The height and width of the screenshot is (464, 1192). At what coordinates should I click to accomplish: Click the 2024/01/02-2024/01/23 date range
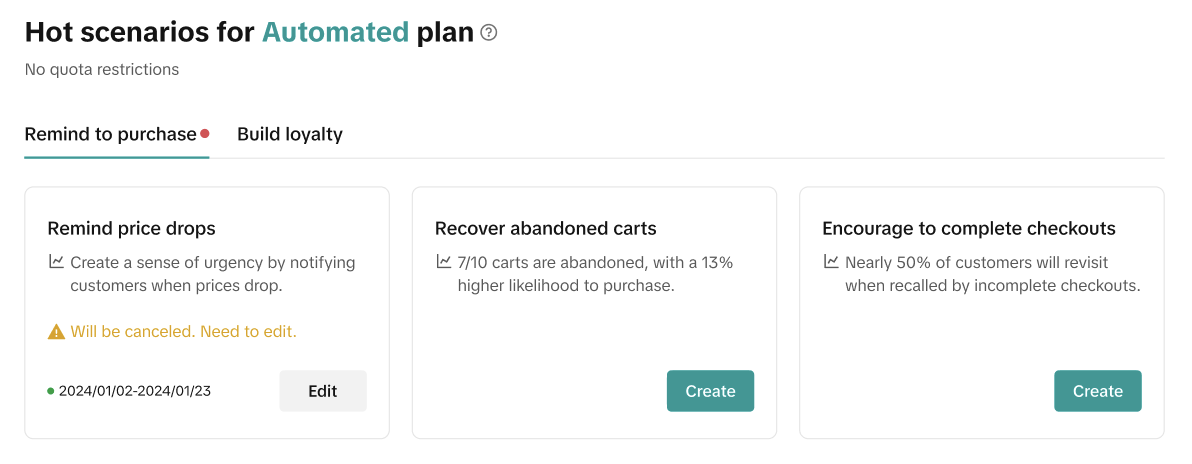click(x=135, y=391)
